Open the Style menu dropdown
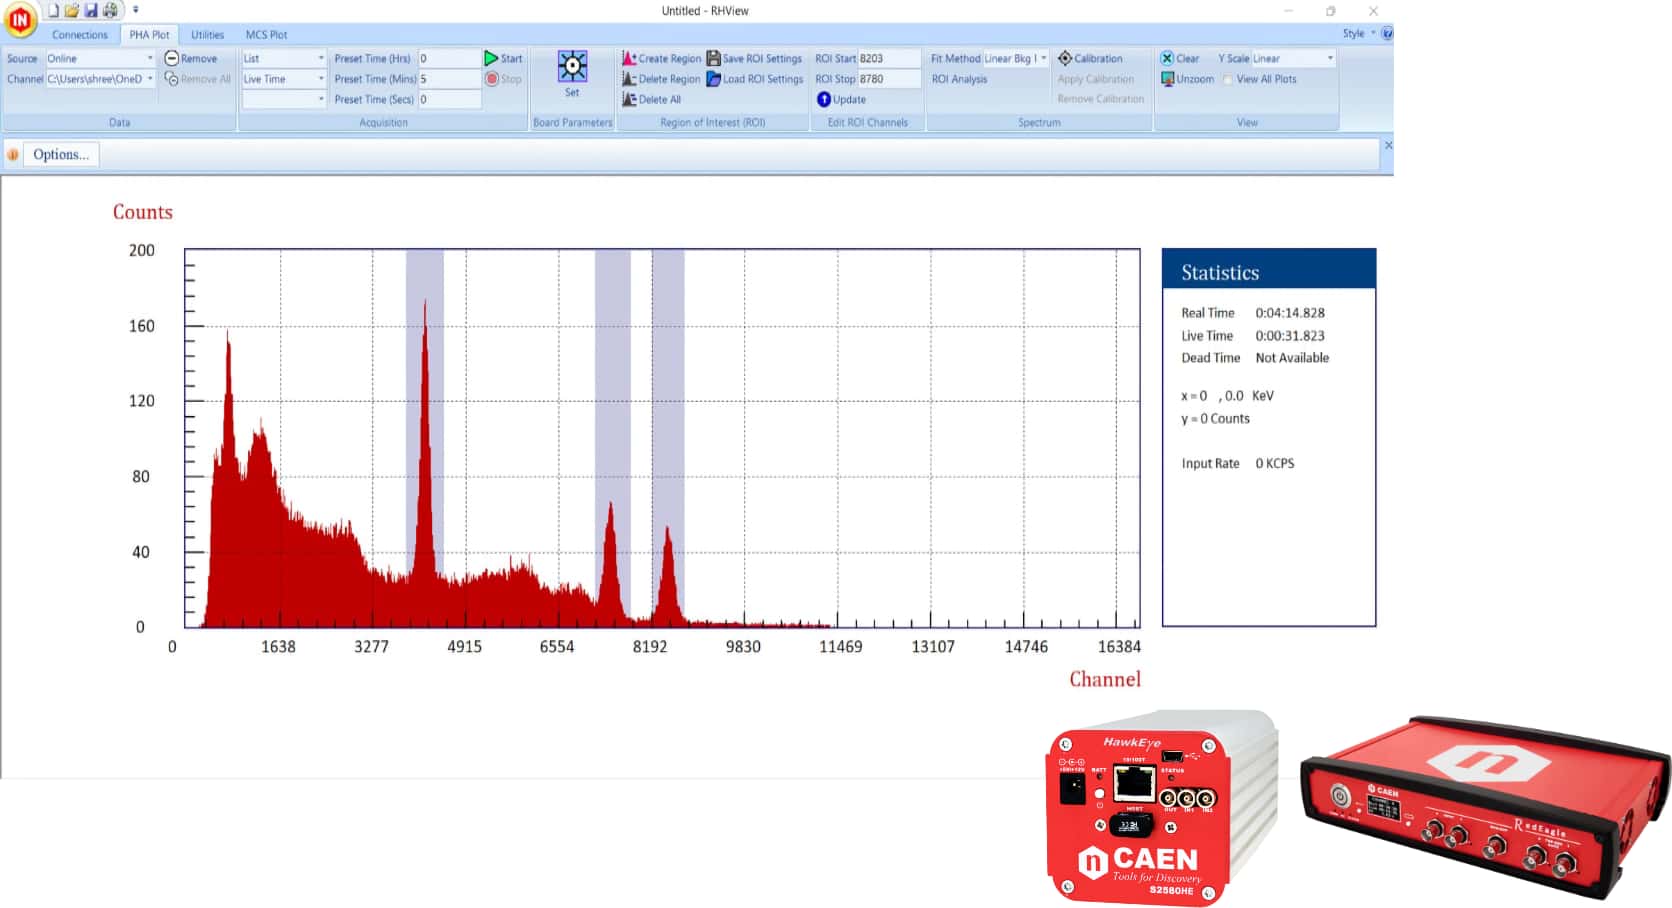This screenshot has width=1672, height=908. pyautogui.click(x=1359, y=33)
